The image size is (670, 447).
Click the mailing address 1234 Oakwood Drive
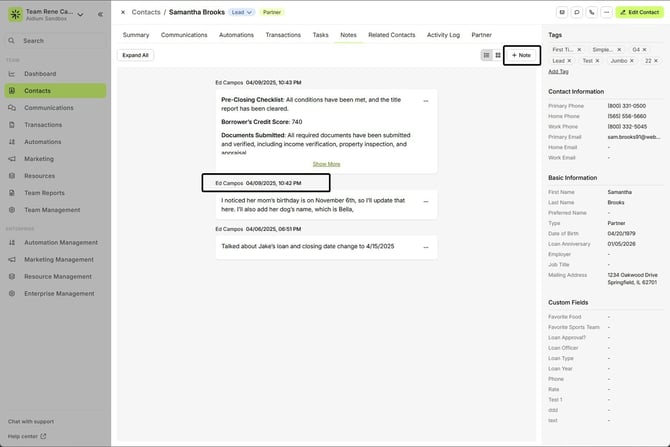tap(633, 279)
